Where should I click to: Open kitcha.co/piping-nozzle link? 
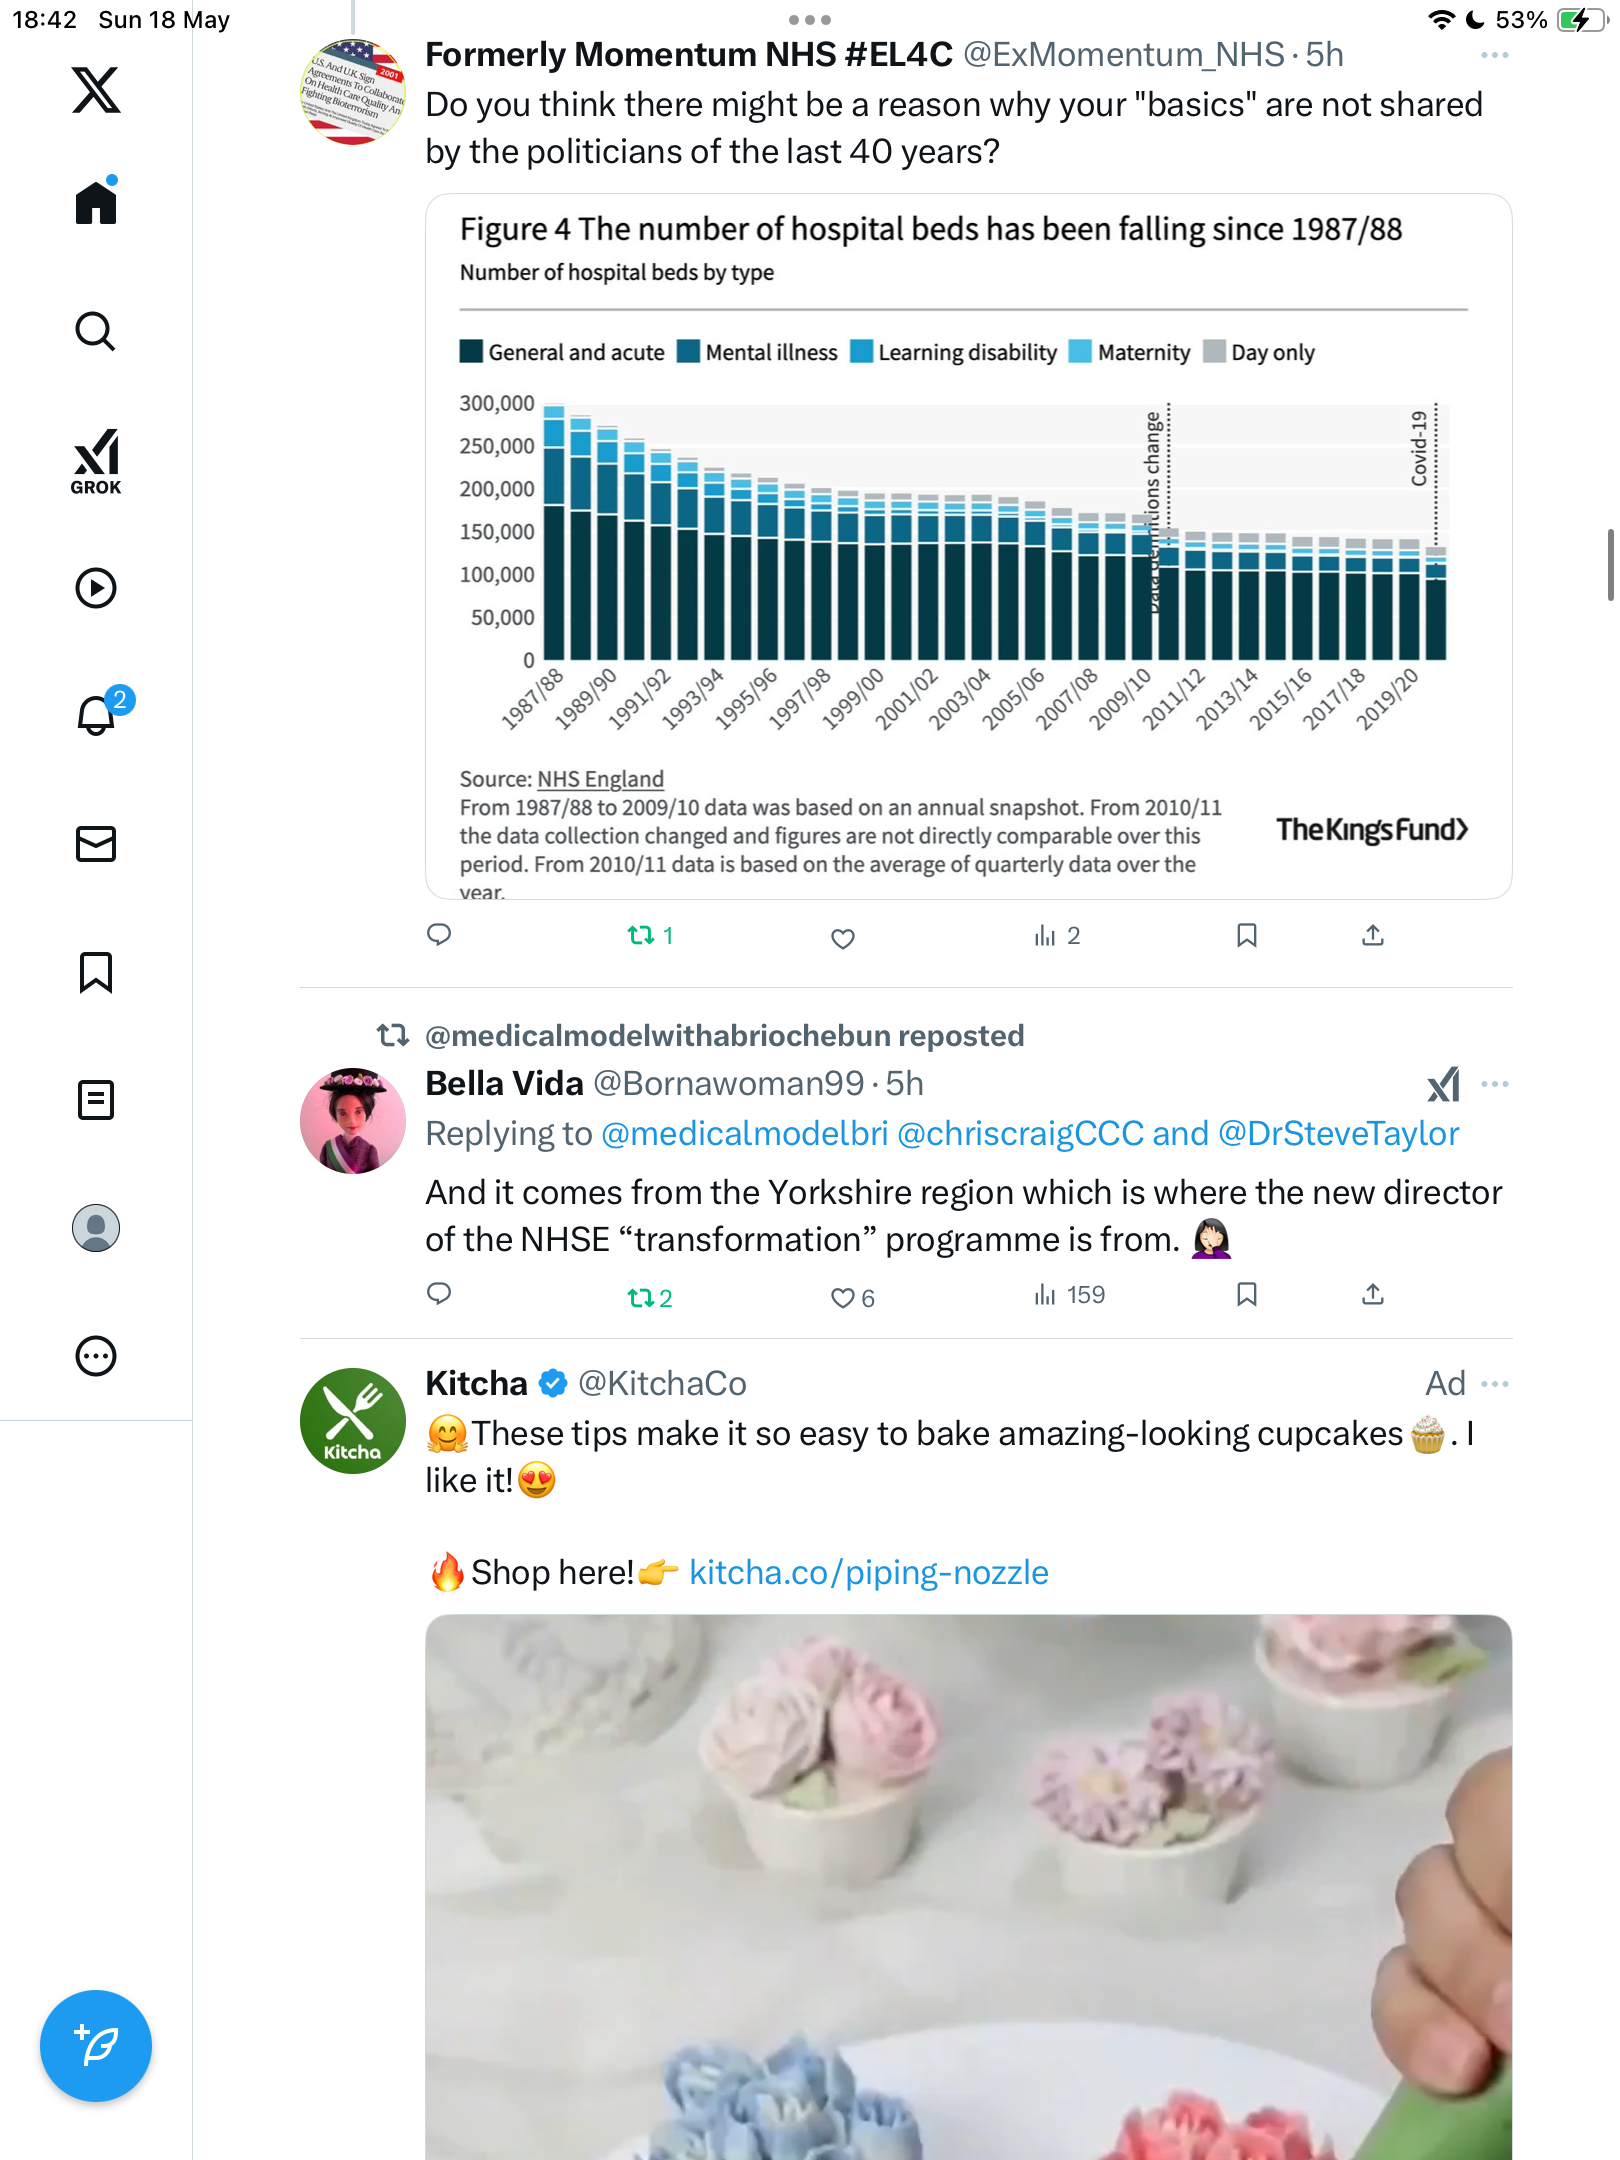869,1572
